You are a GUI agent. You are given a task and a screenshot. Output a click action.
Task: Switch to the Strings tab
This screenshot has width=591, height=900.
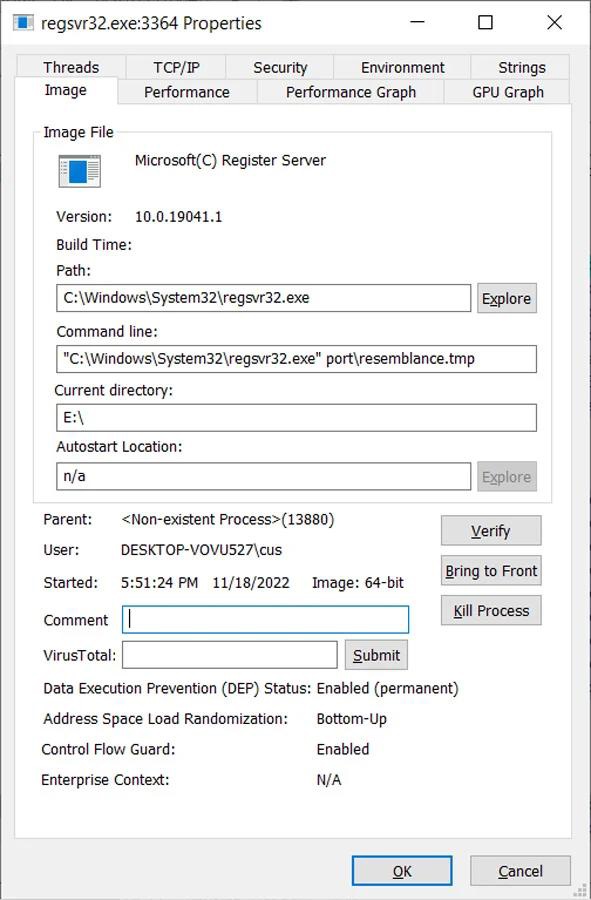521,67
